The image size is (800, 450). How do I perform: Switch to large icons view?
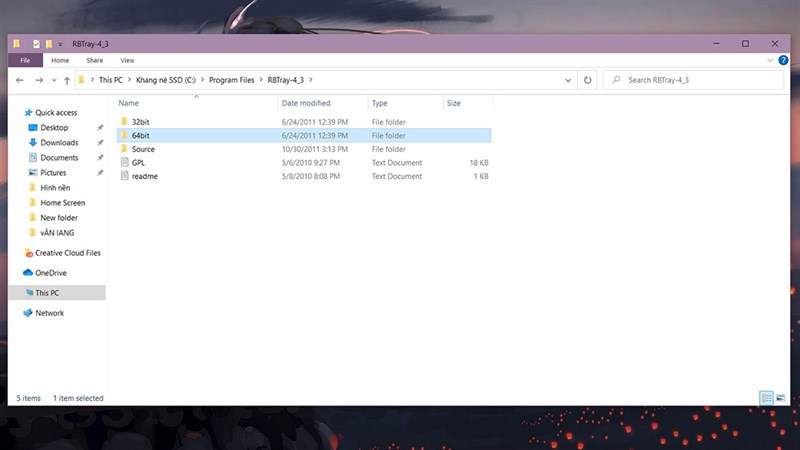779,398
